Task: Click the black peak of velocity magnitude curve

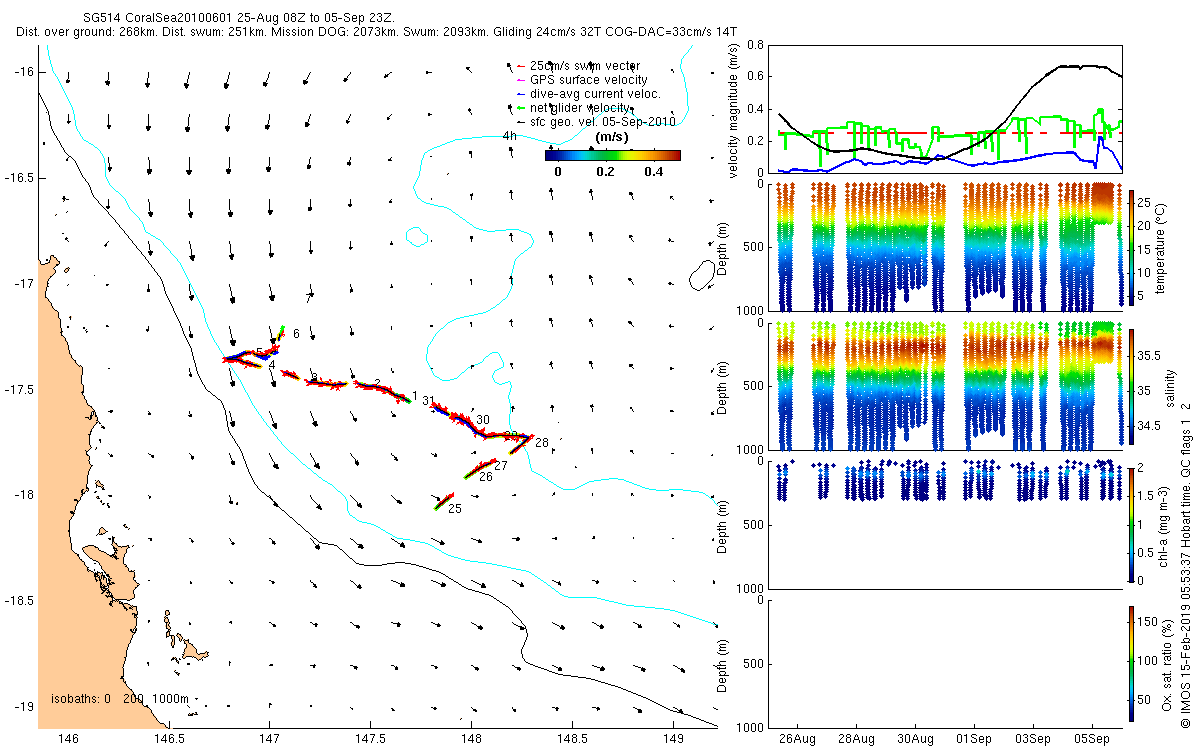Action: point(1082,66)
